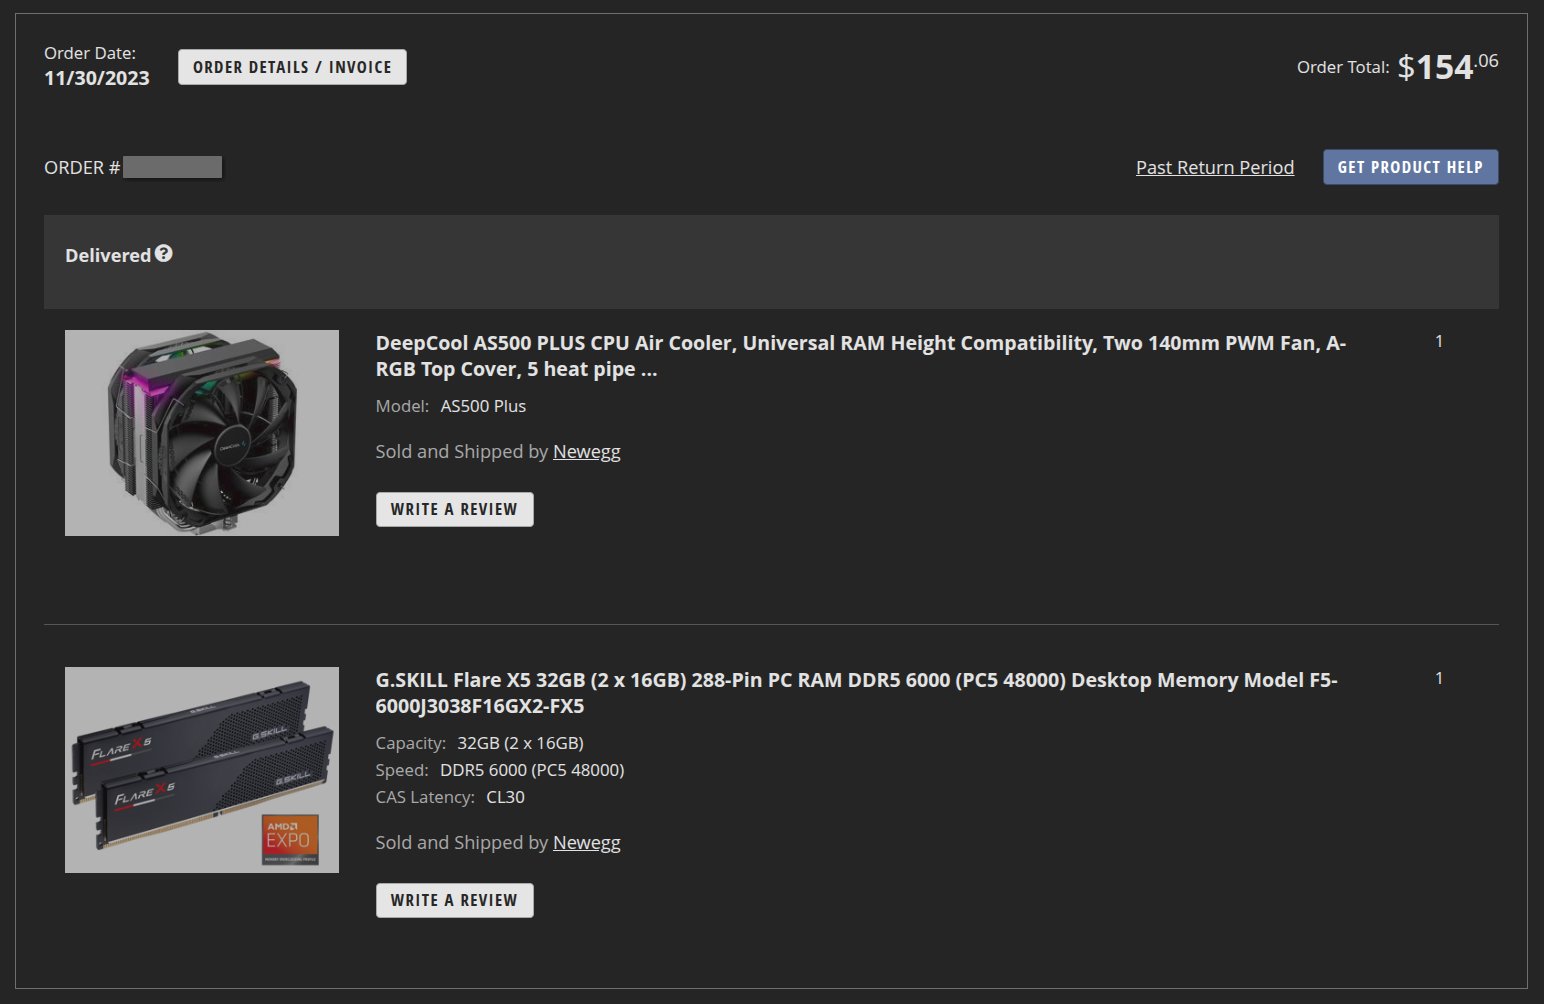Image resolution: width=1544 pixels, height=1004 pixels.
Task: Click the Delivered status label
Action: pyautogui.click(x=108, y=255)
